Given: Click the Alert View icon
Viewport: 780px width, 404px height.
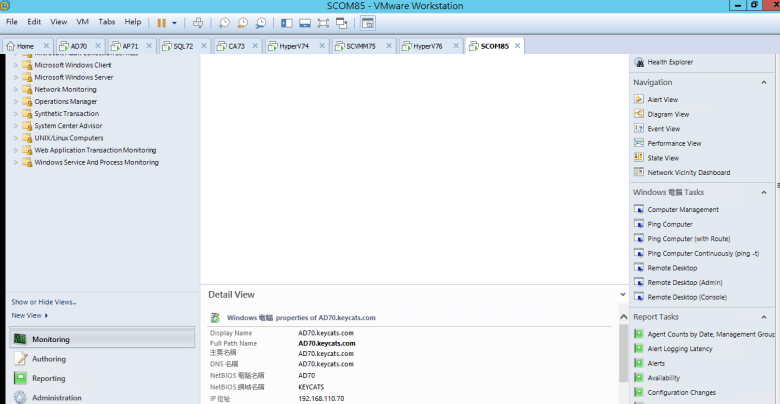Looking at the screenshot, I should (639, 100).
